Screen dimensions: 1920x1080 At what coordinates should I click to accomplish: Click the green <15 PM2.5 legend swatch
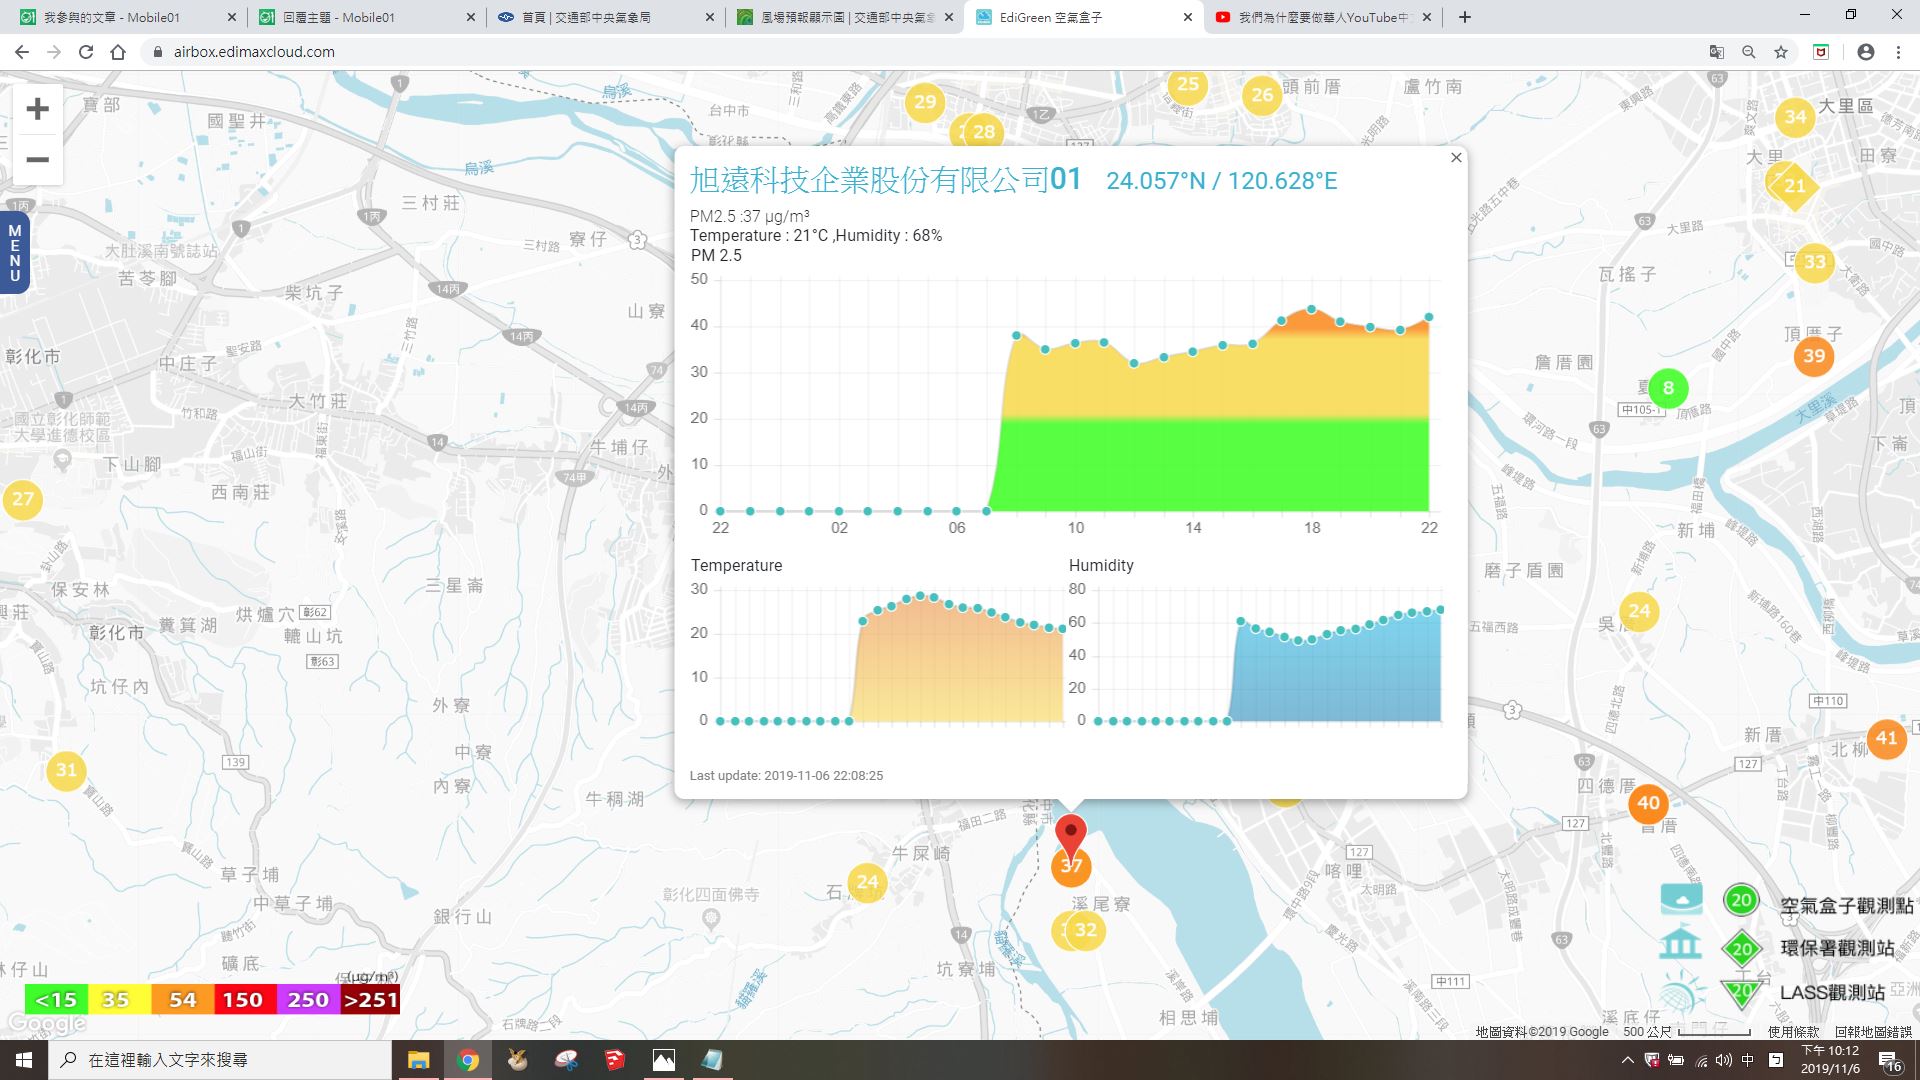coord(56,999)
